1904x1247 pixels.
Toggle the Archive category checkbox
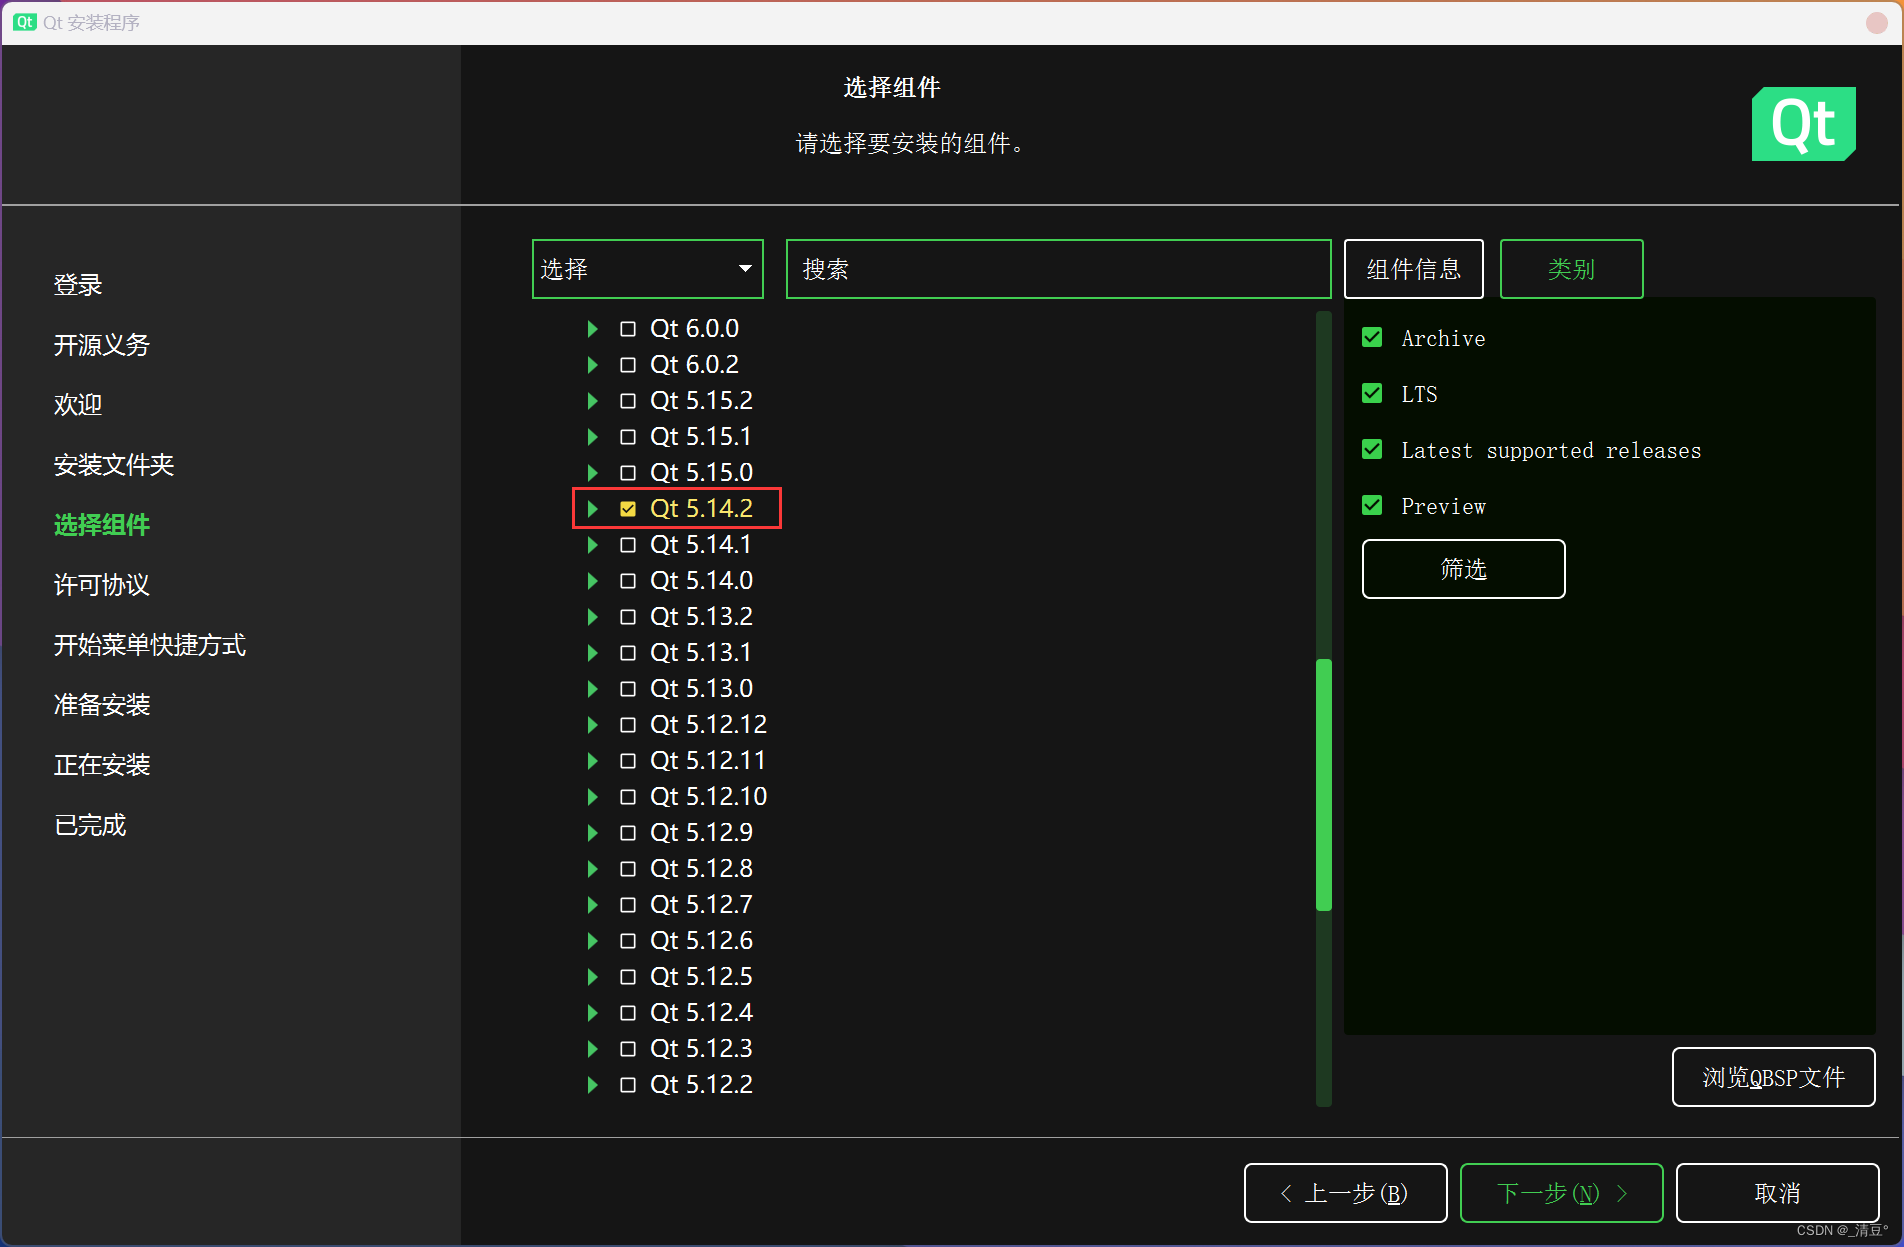(1372, 338)
